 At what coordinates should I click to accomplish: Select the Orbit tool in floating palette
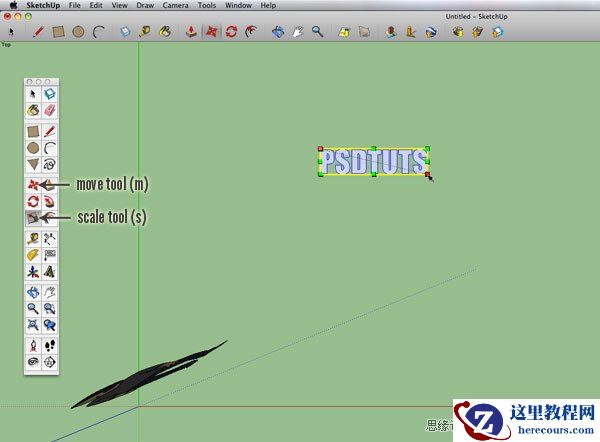(33, 292)
